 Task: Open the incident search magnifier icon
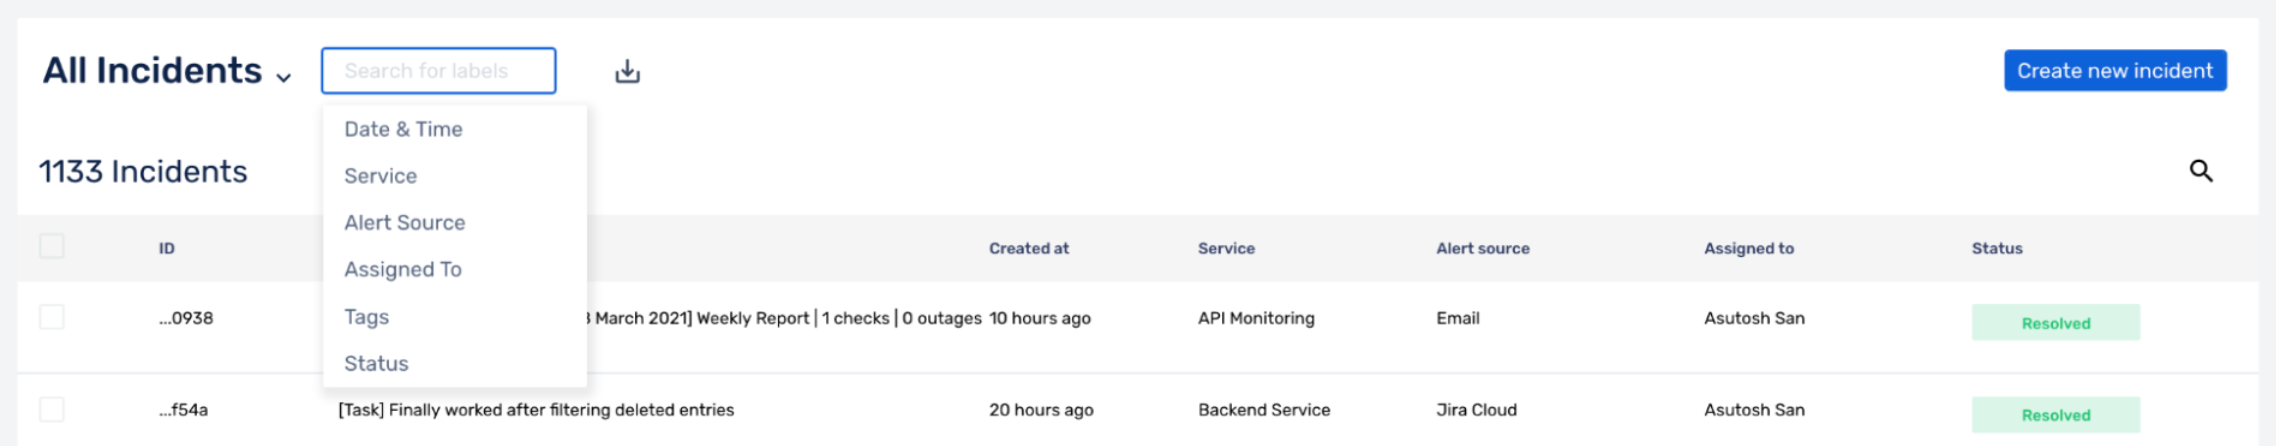2201,171
